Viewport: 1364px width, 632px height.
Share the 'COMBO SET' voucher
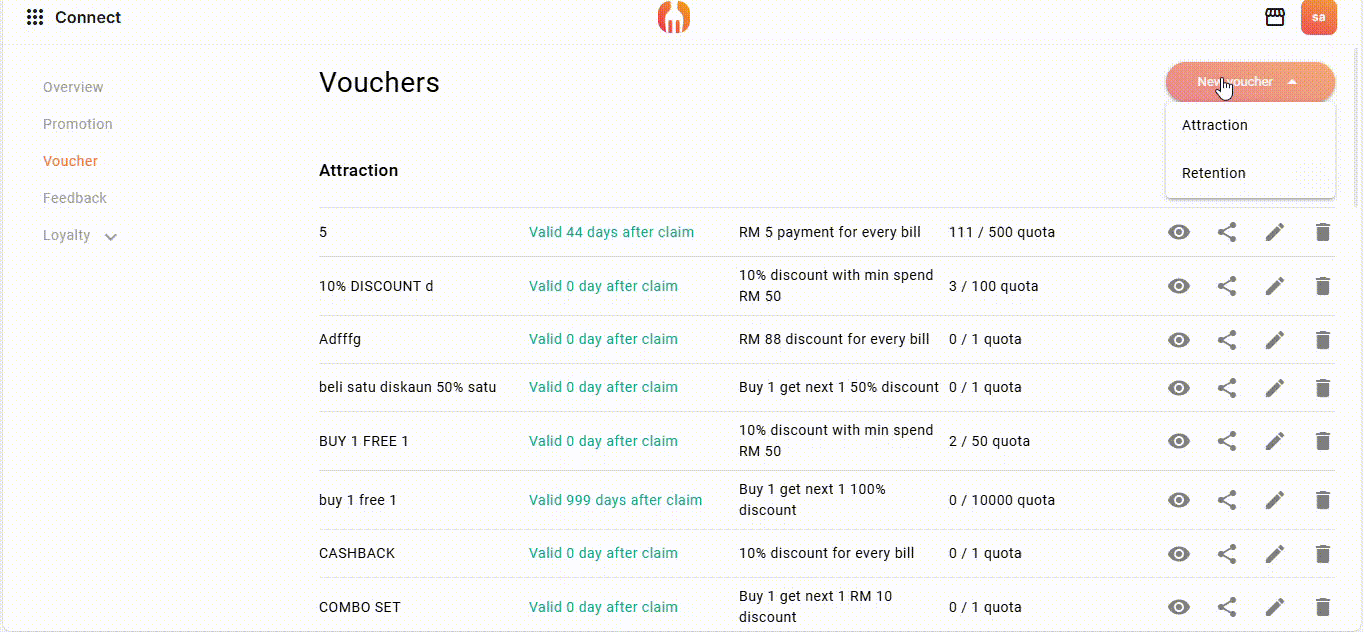click(1227, 607)
